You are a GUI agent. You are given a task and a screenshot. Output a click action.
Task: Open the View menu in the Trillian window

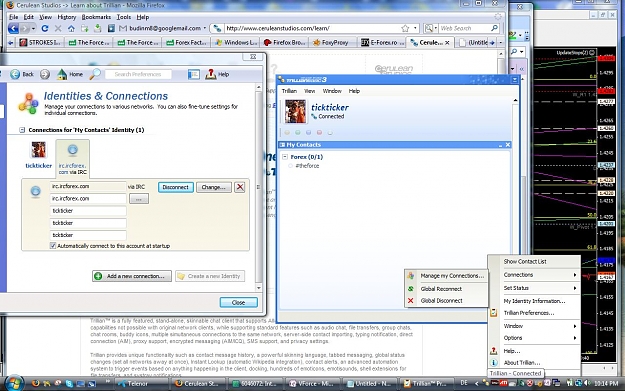click(309, 91)
